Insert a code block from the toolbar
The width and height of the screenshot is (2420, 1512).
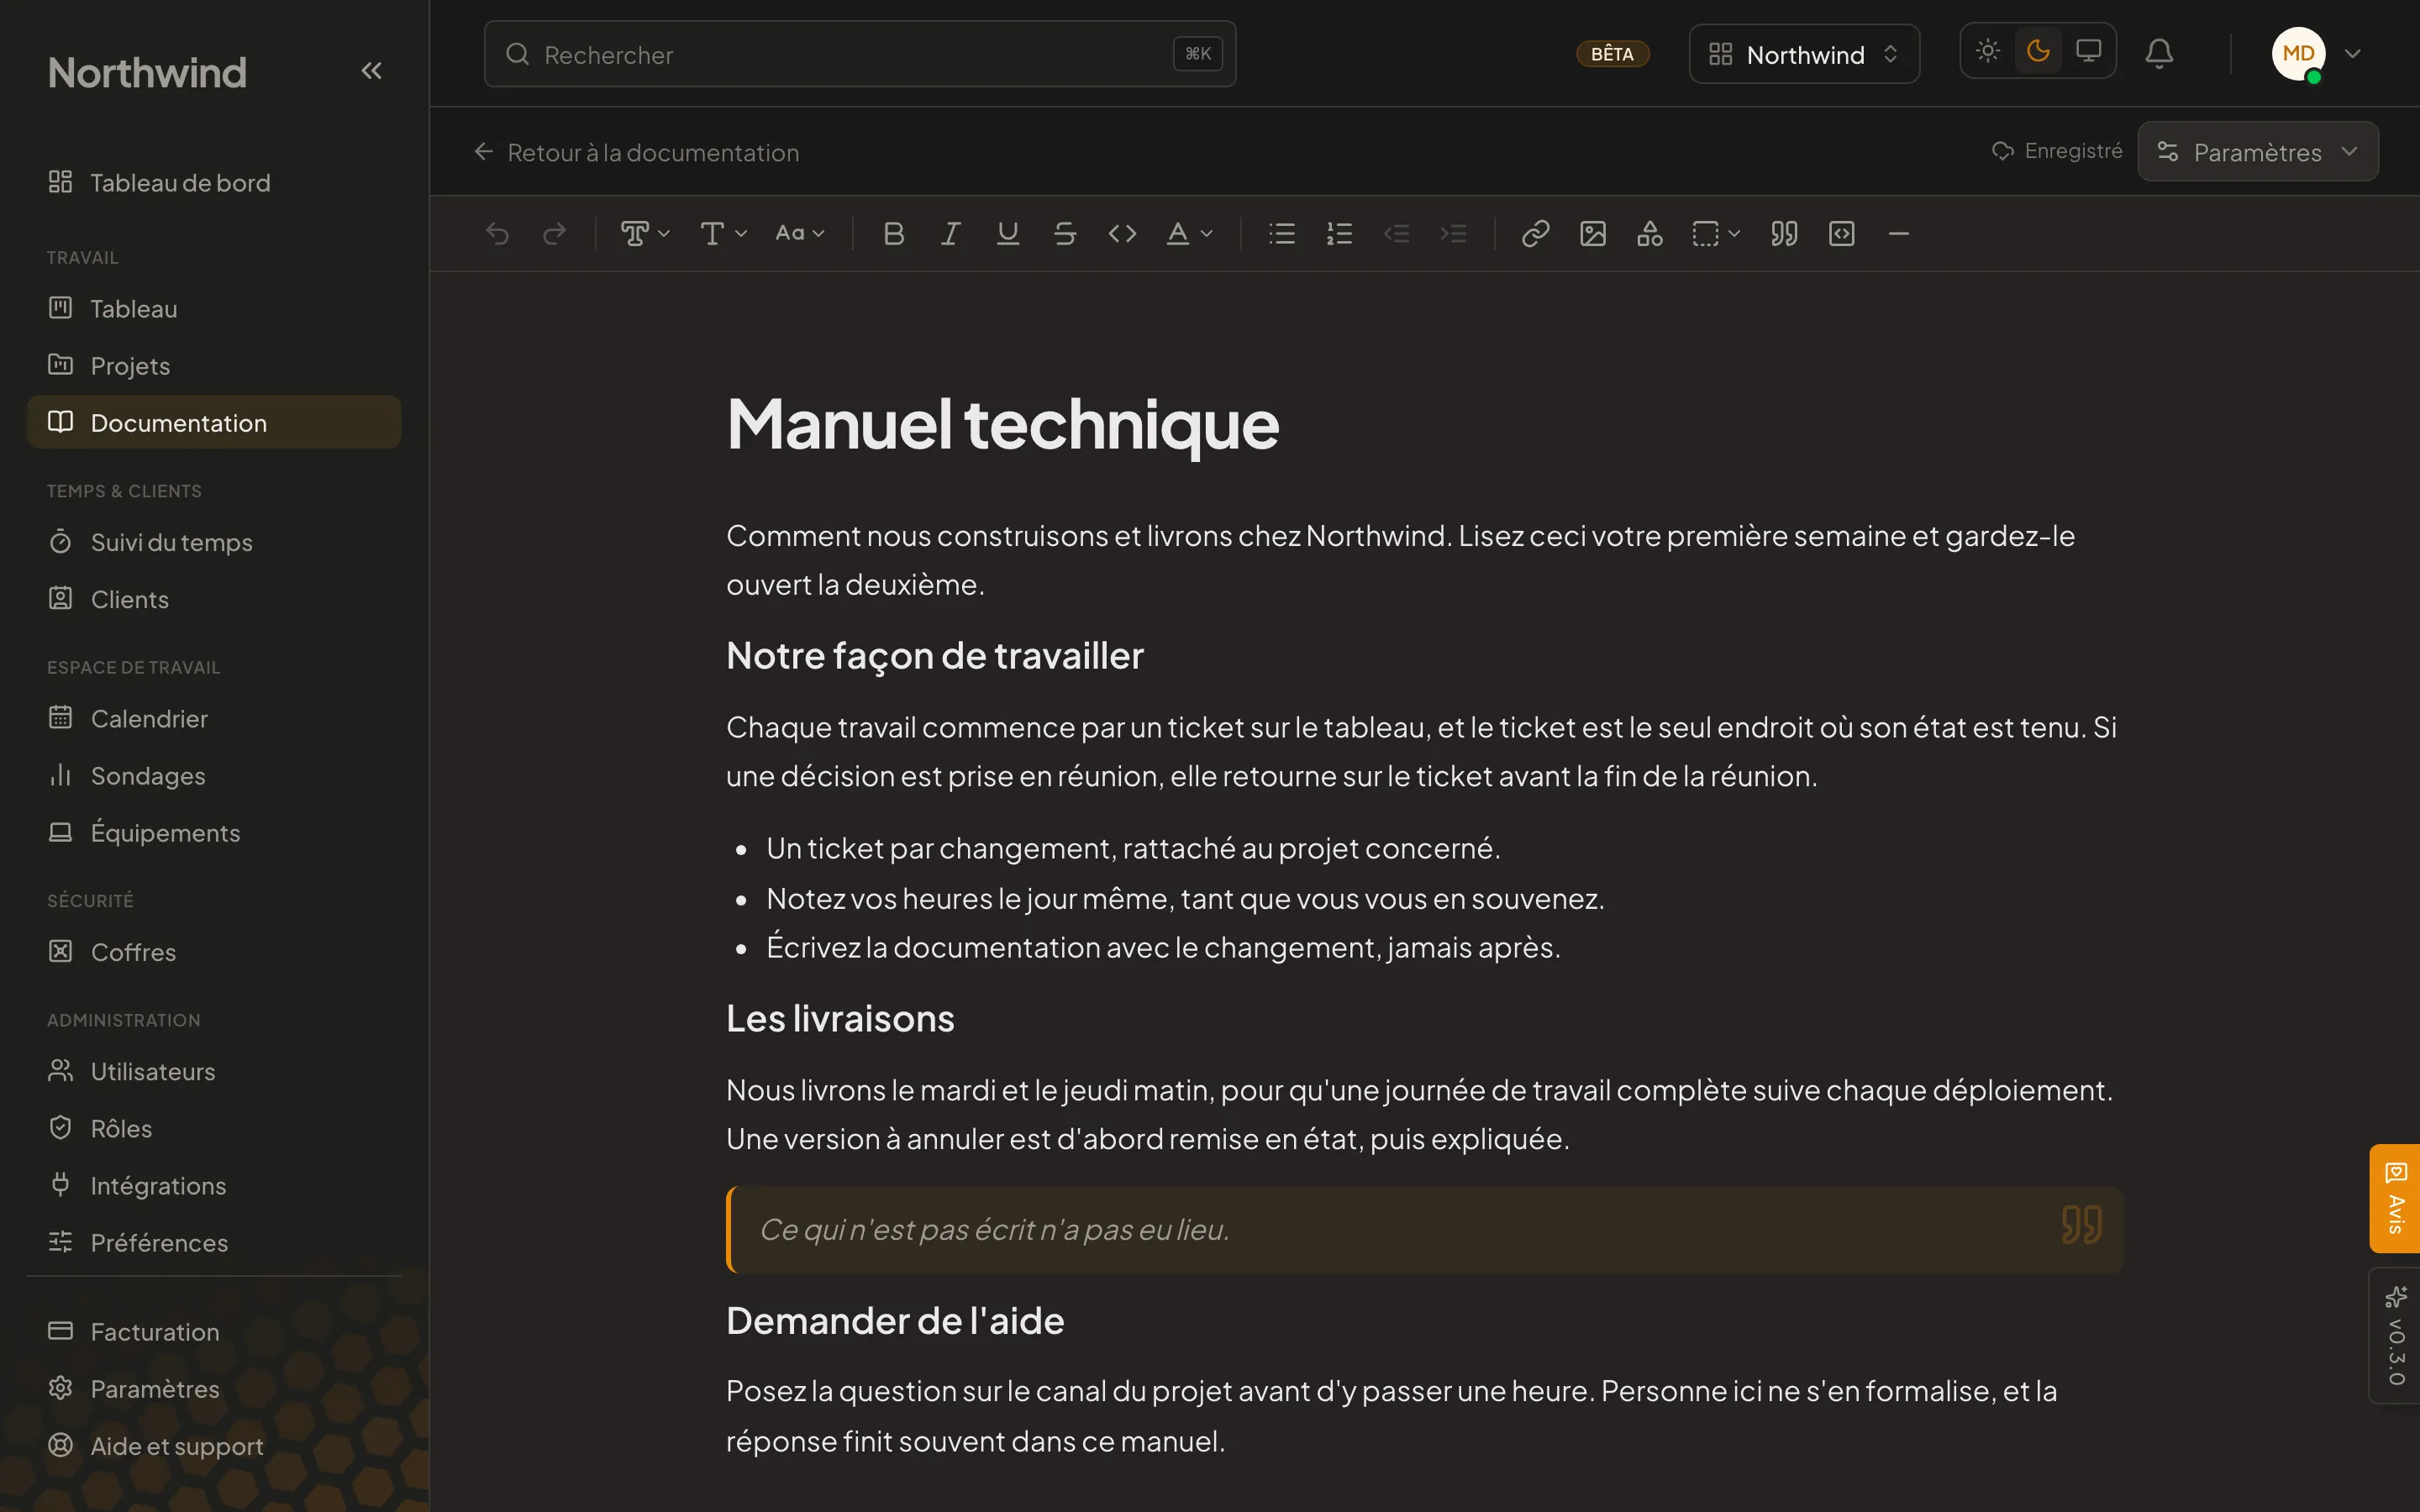point(1842,234)
